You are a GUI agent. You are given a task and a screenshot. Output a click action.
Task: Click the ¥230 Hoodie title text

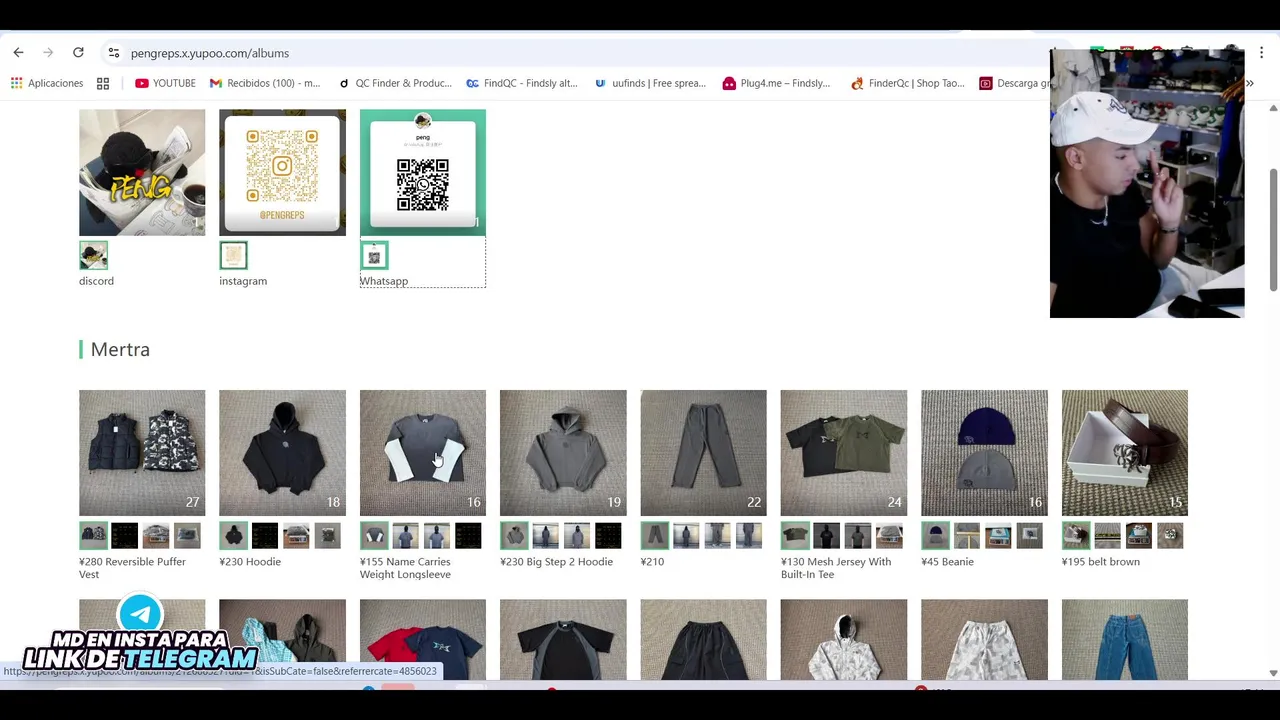250,562
